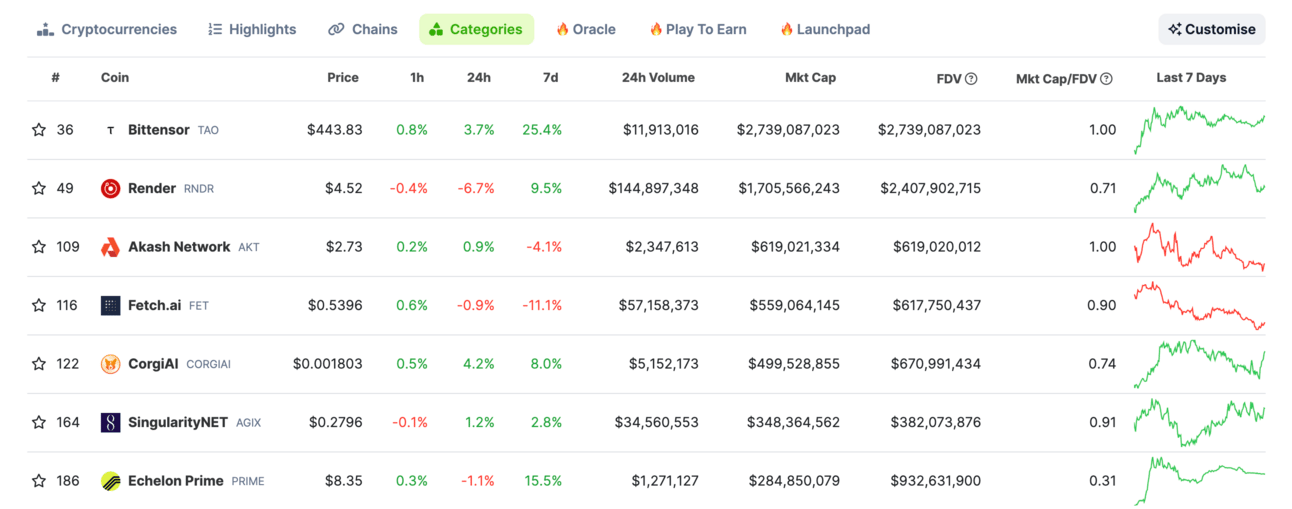Select the Chains tab

(x=363, y=29)
